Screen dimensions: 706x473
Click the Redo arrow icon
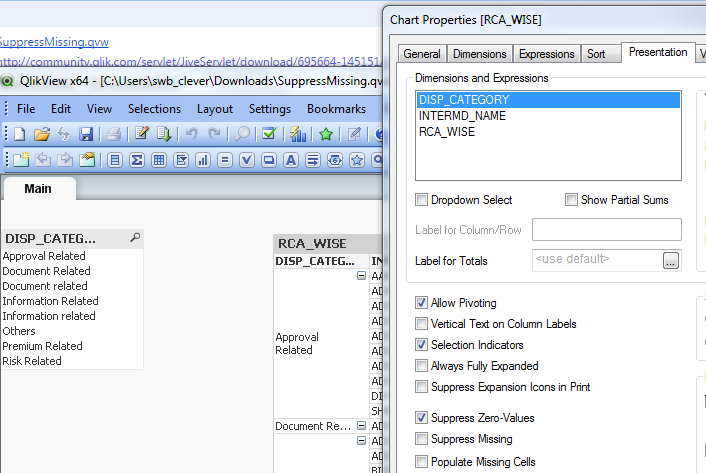coord(214,134)
